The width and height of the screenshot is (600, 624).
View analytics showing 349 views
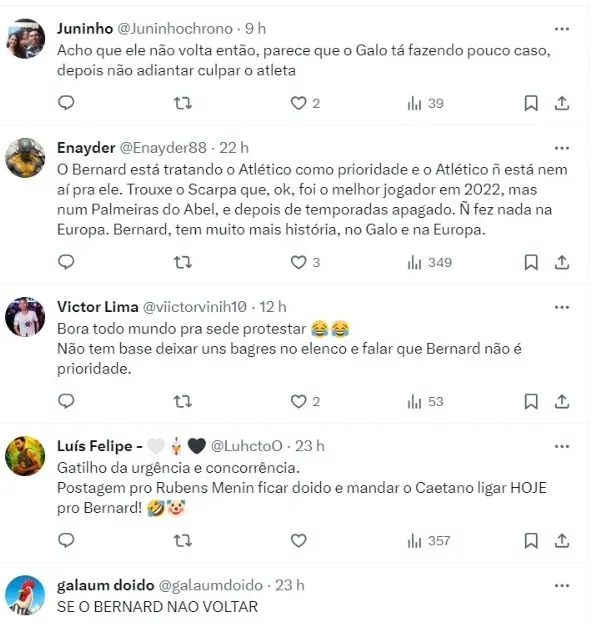click(430, 263)
